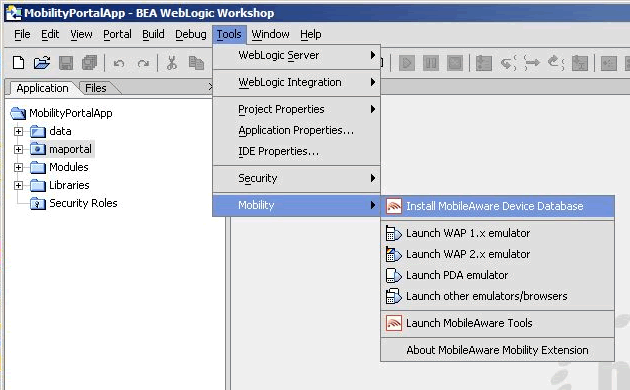Open the Help menu

(311, 35)
